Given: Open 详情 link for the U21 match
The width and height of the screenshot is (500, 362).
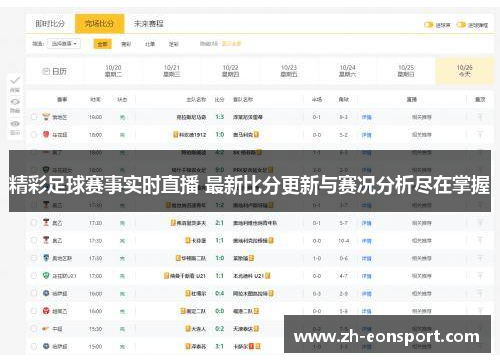Looking at the screenshot, I should [x=366, y=276].
